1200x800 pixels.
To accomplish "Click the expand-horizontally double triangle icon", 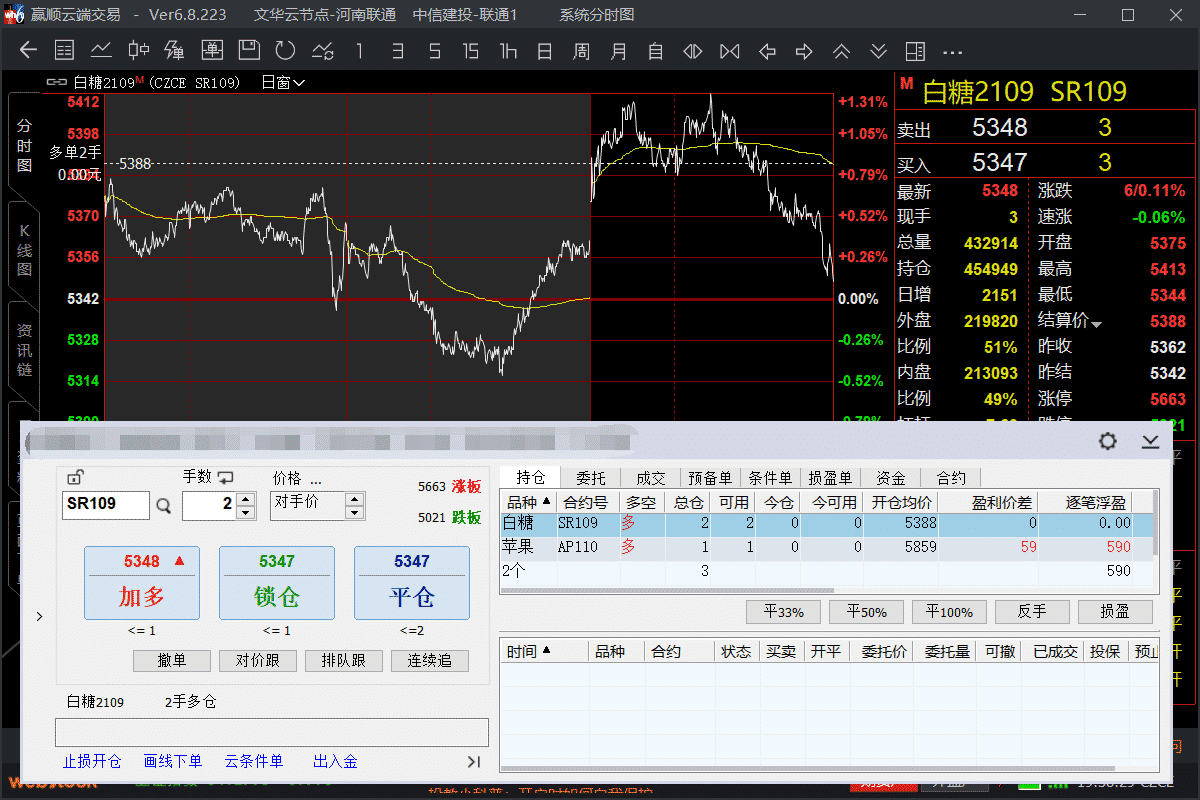I will pyautogui.click(x=692, y=51).
